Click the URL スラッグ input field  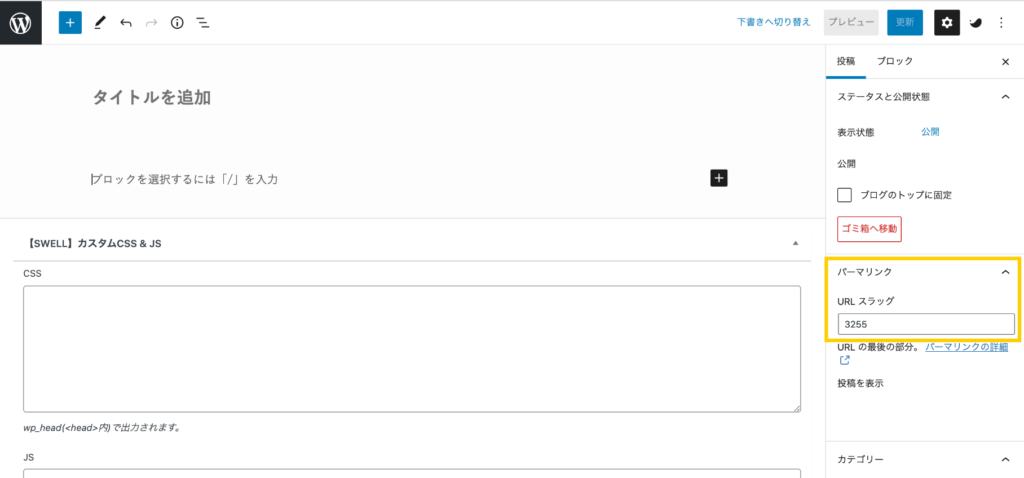coord(926,324)
